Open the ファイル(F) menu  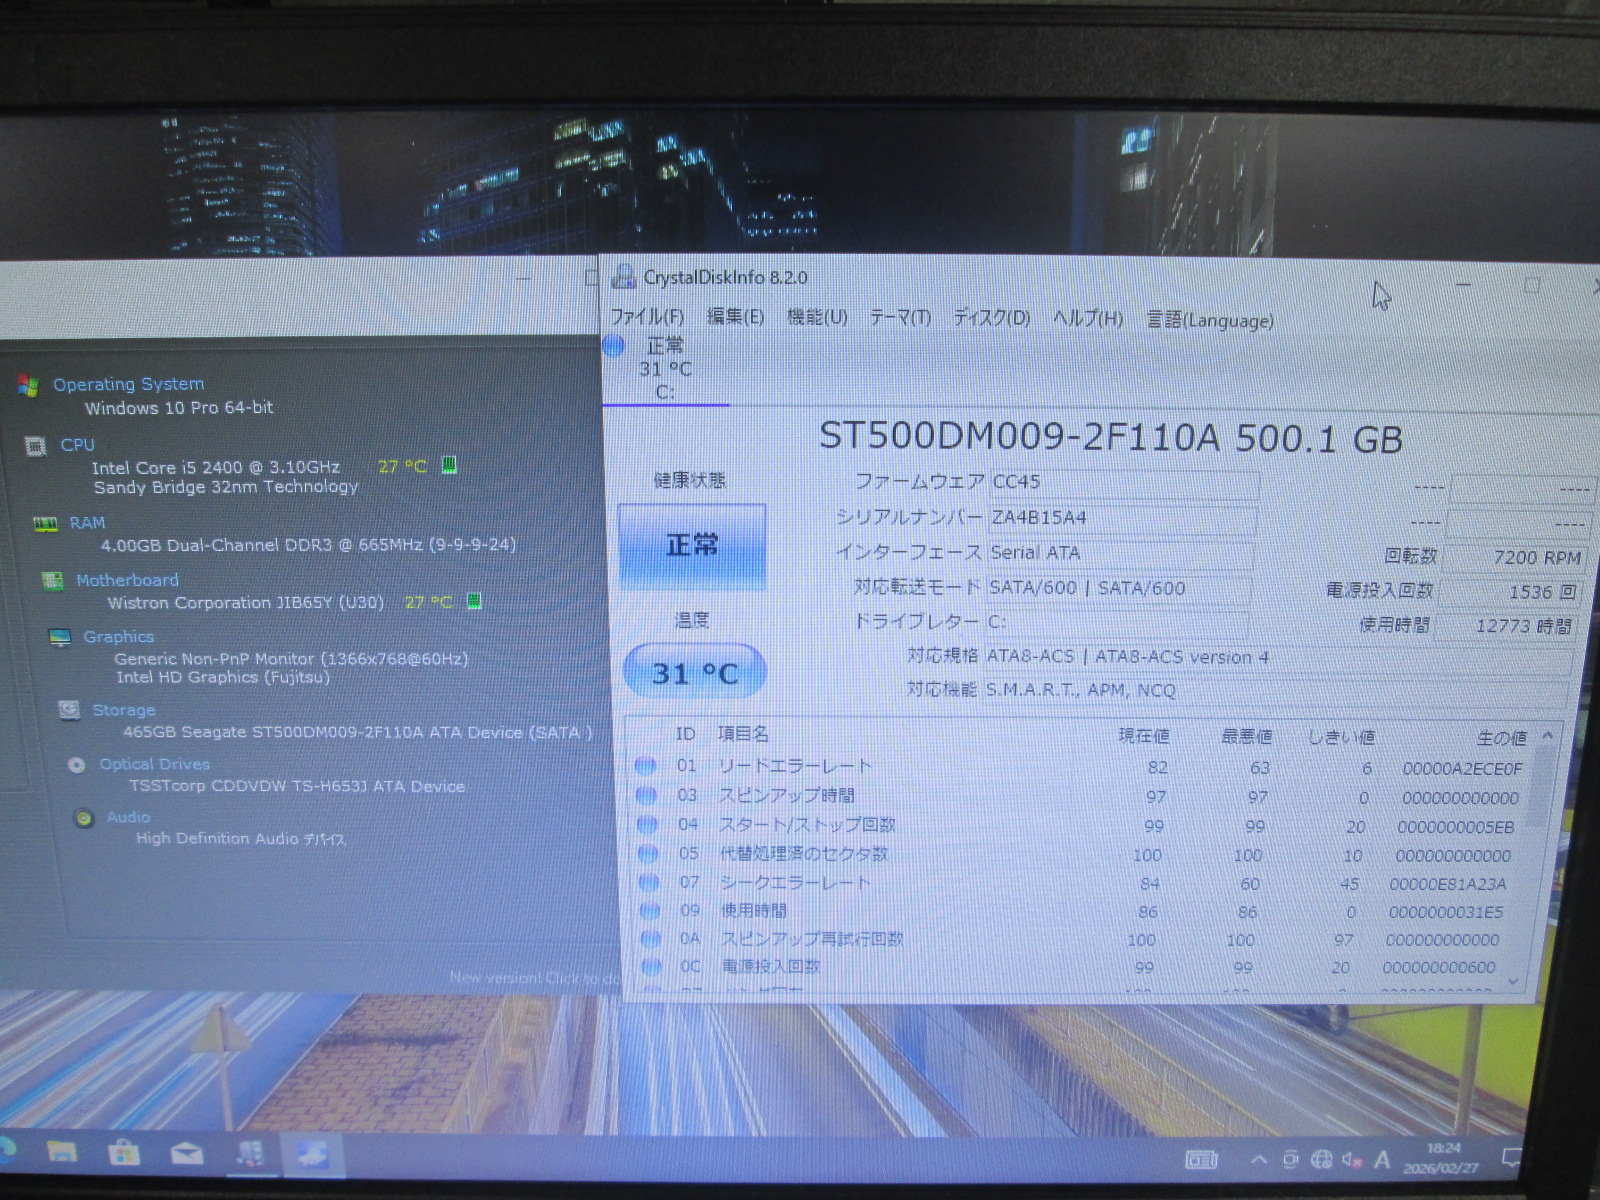[647, 317]
